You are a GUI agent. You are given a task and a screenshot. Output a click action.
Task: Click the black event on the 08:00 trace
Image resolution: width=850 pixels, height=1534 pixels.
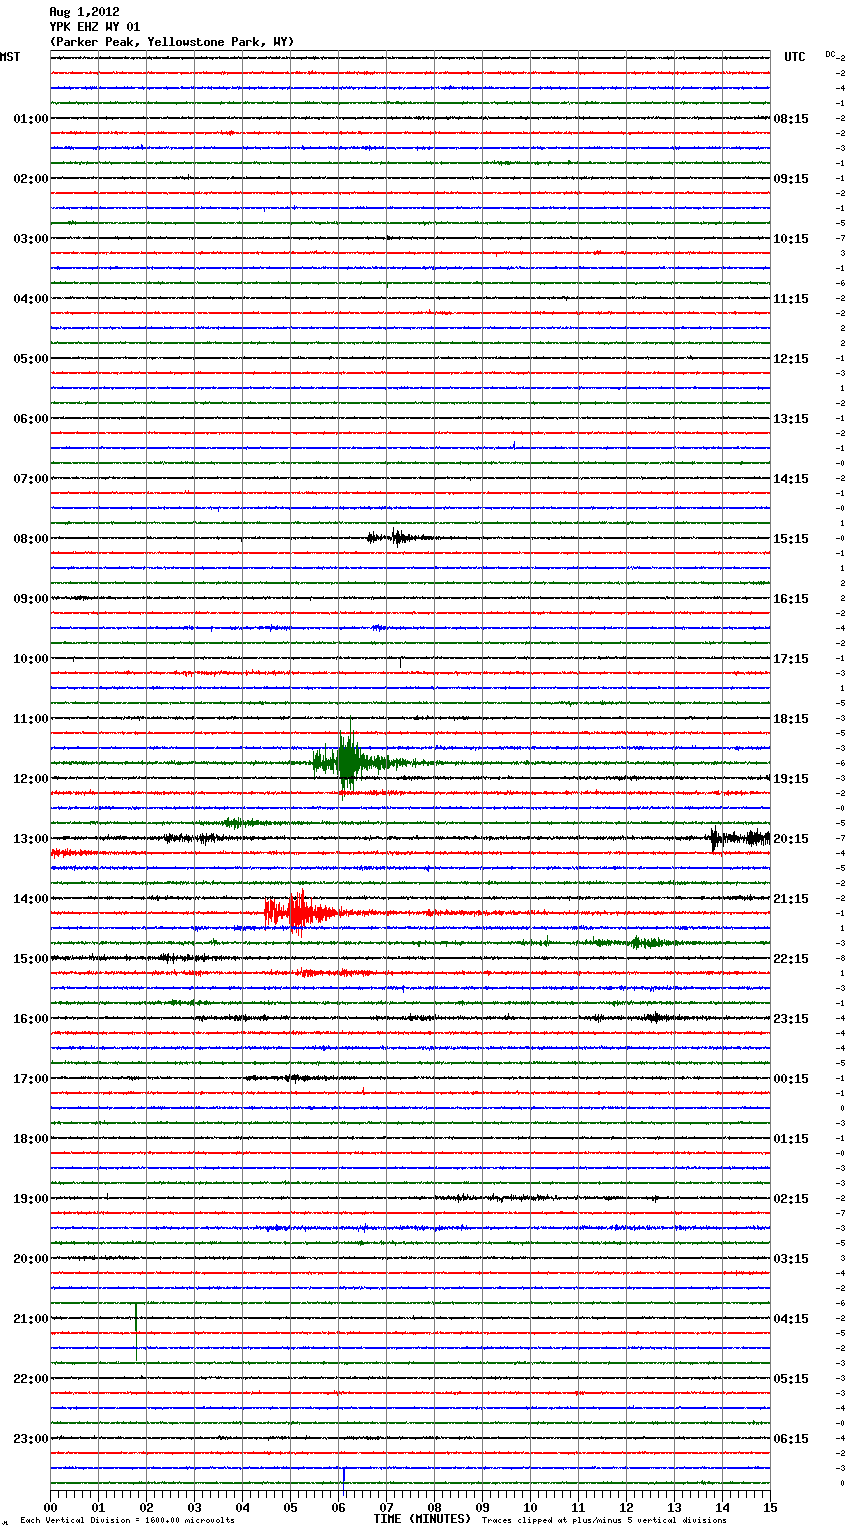(398, 538)
